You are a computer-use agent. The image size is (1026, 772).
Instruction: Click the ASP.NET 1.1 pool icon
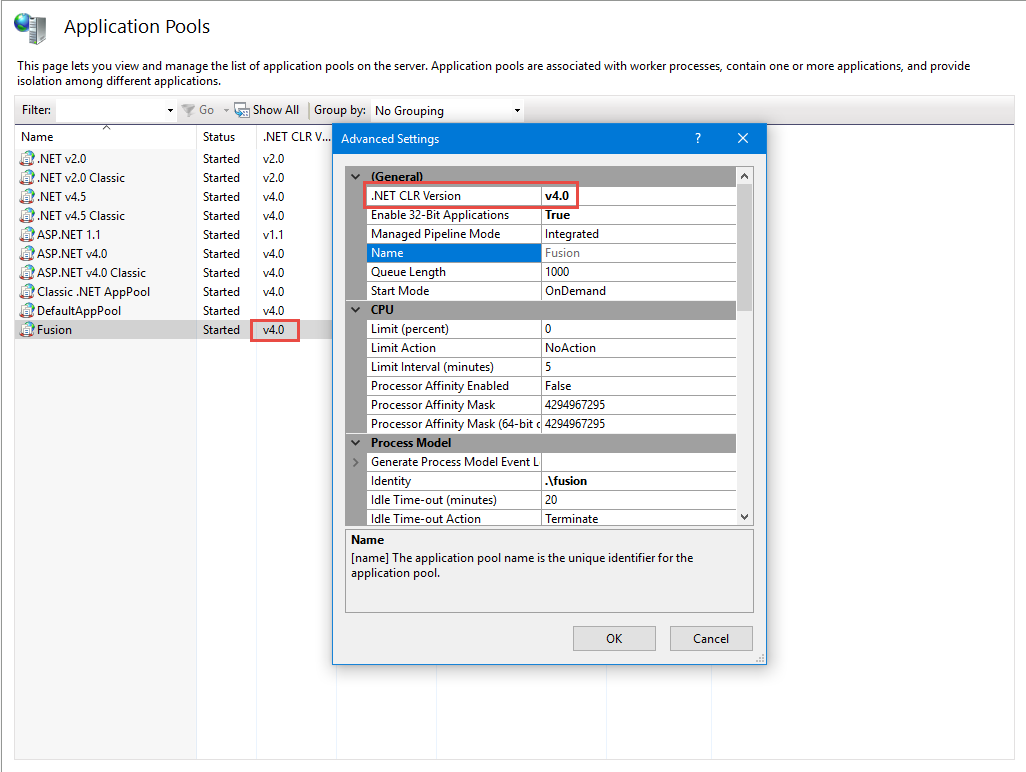(x=27, y=234)
